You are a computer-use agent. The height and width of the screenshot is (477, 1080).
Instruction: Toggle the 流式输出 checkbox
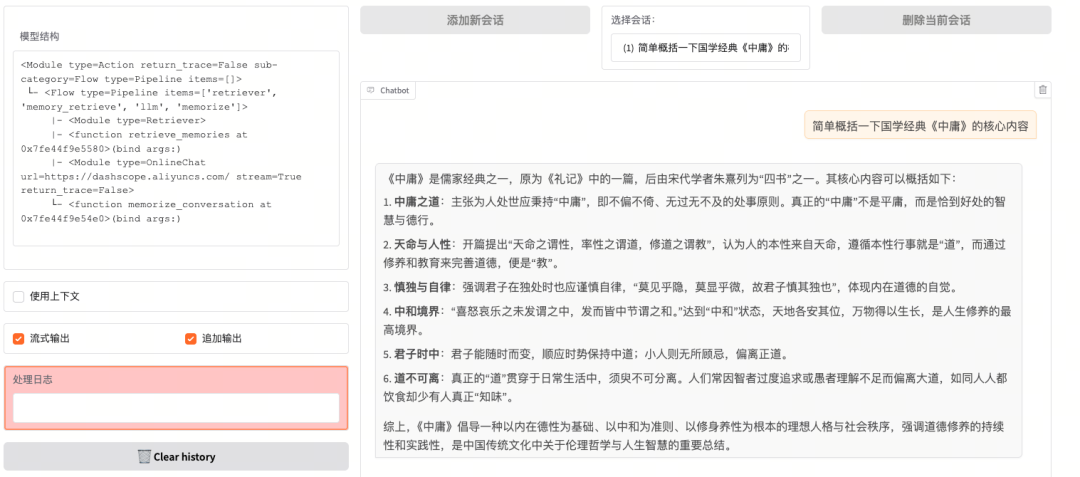click(x=19, y=339)
